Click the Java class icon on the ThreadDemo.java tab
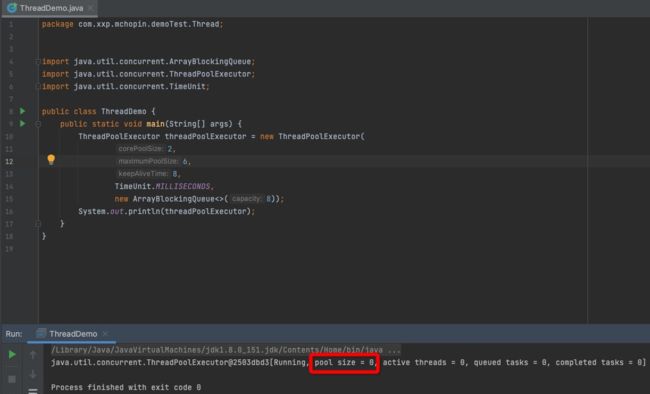The height and width of the screenshot is (394, 650). 12,8
